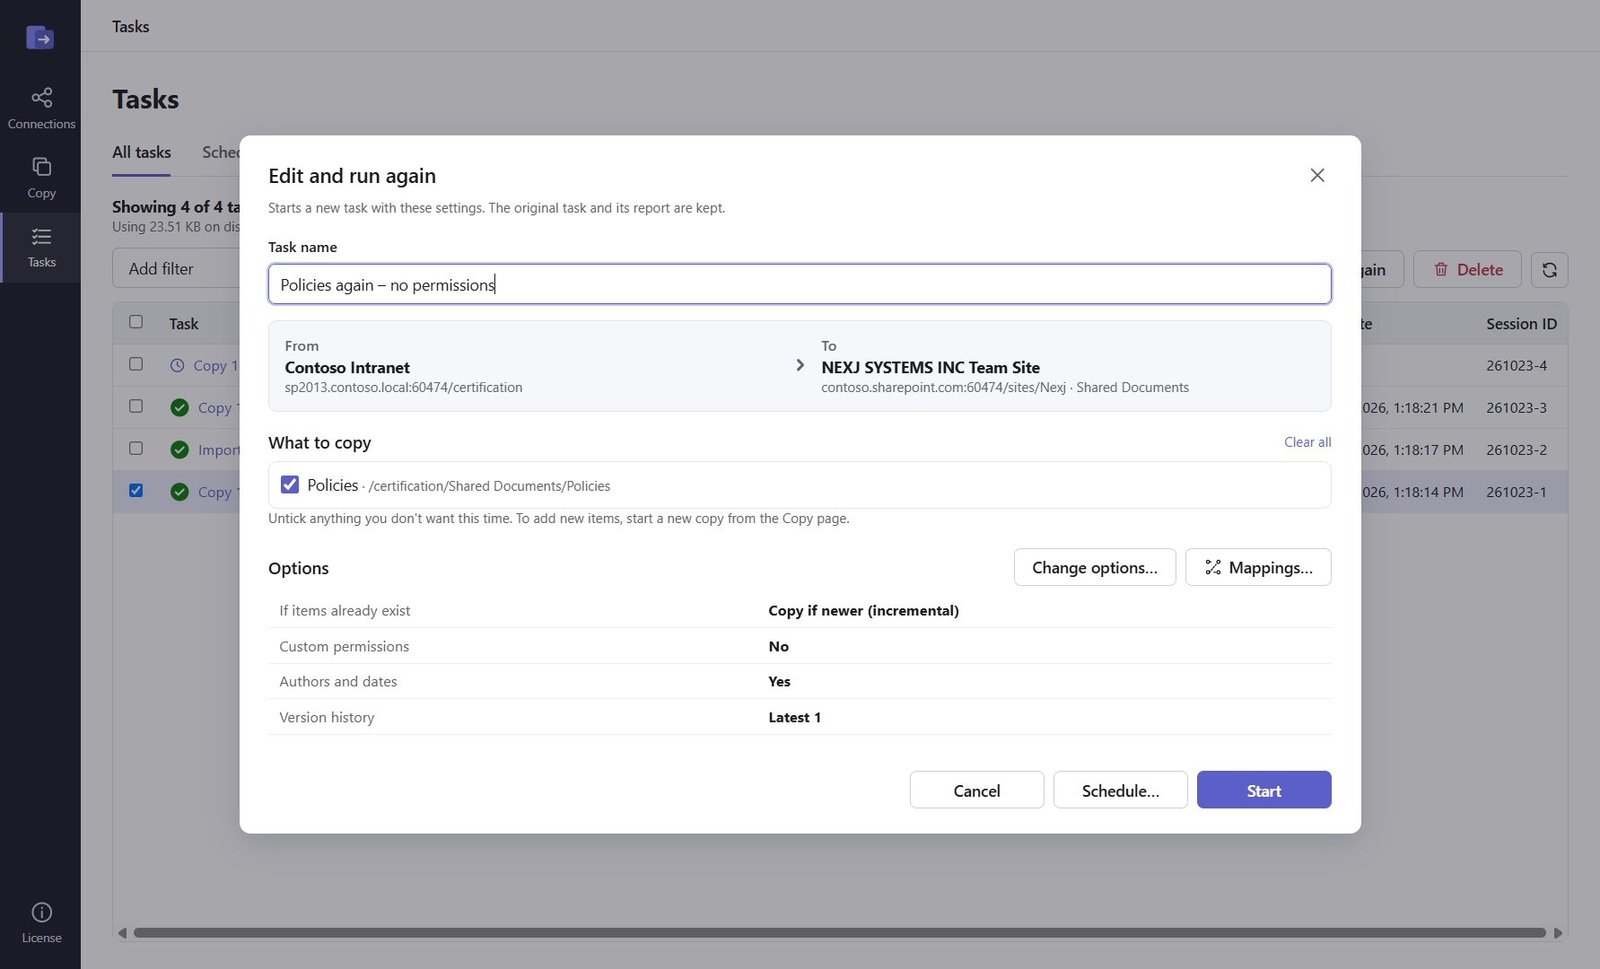Viewport: 1600px width, 969px height.
Task: Tick checkbox for session 261023-3 row
Action: point(136,406)
